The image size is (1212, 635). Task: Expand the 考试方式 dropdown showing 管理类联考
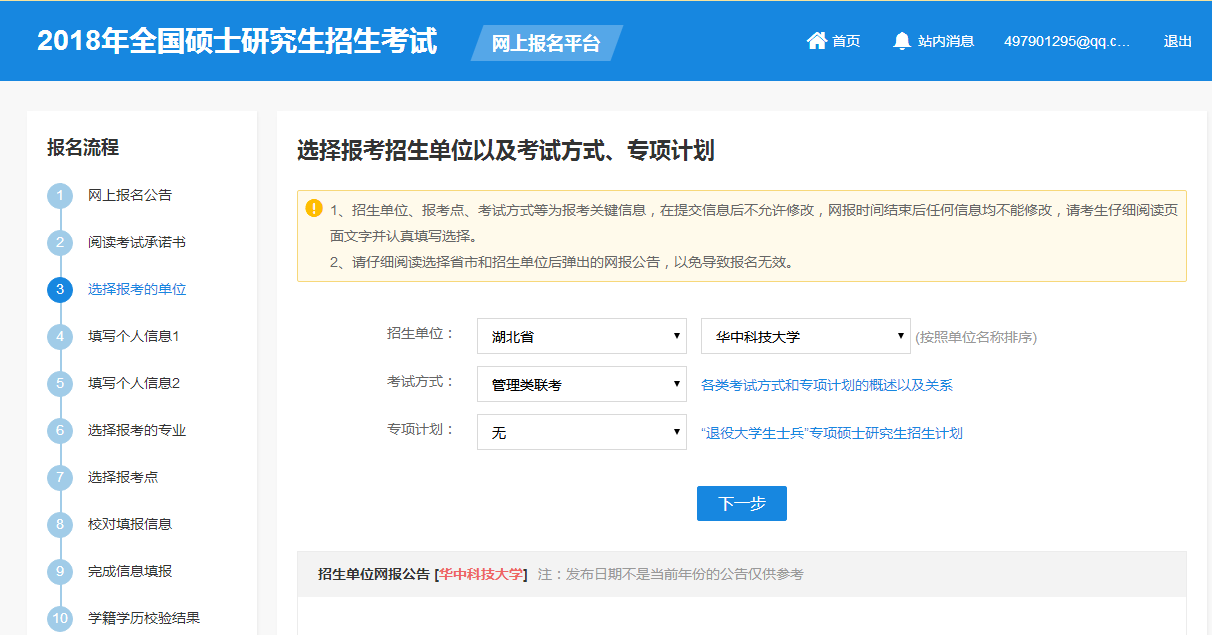click(x=581, y=385)
